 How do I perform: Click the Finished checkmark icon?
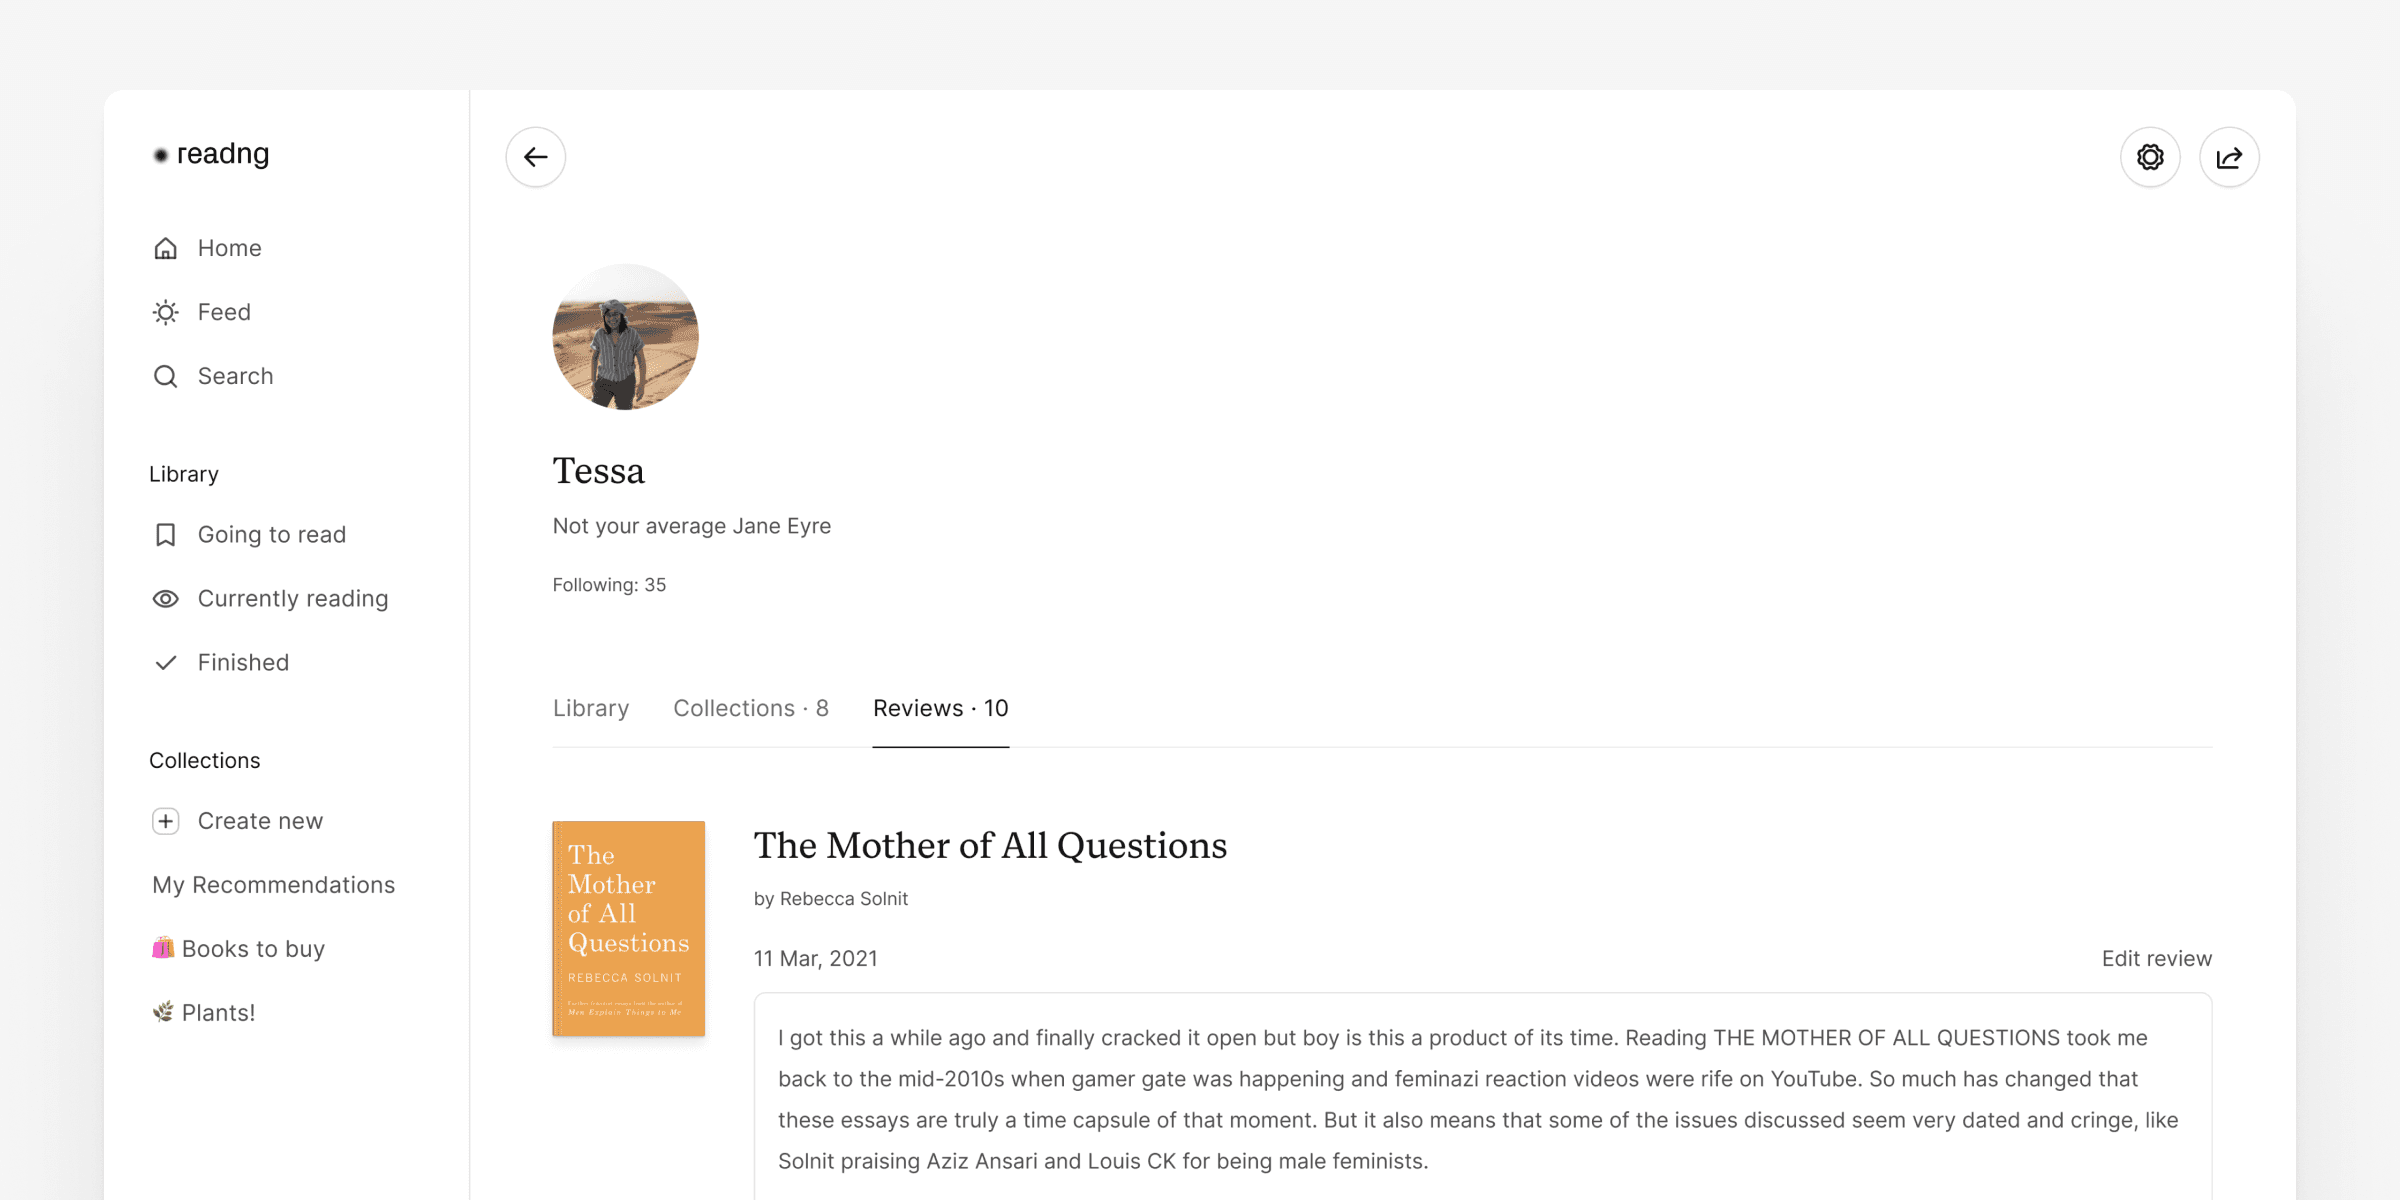(166, 663)
